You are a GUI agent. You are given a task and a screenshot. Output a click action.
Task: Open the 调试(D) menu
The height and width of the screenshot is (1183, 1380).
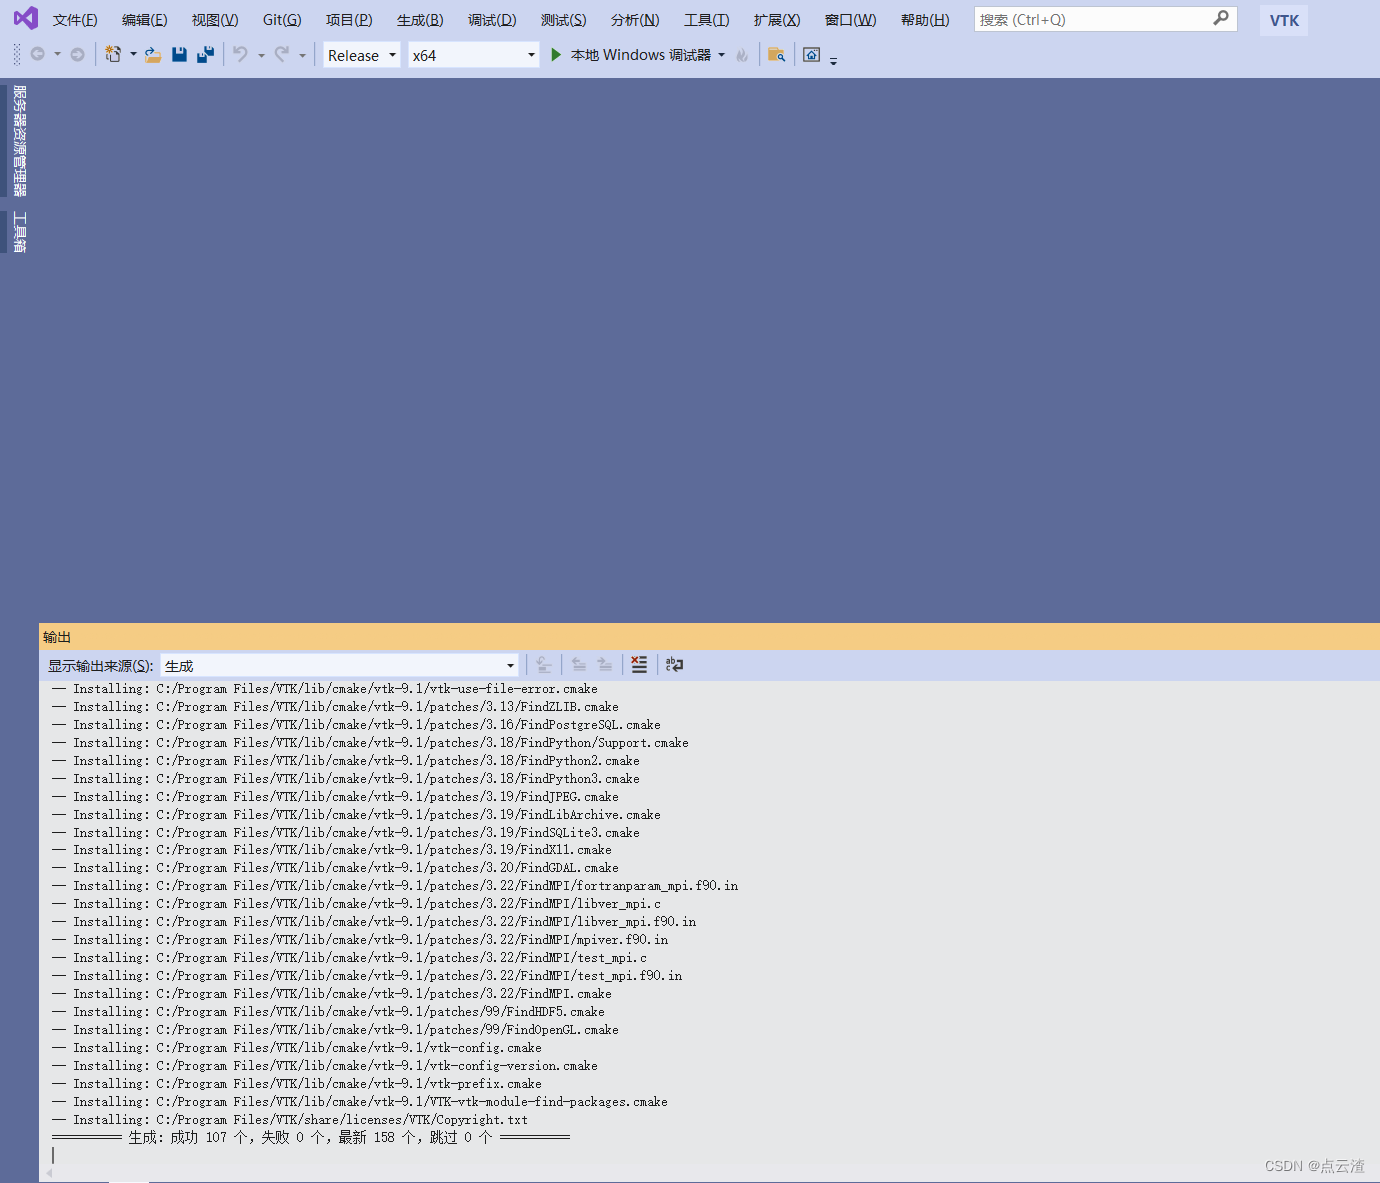click(492, 20)
